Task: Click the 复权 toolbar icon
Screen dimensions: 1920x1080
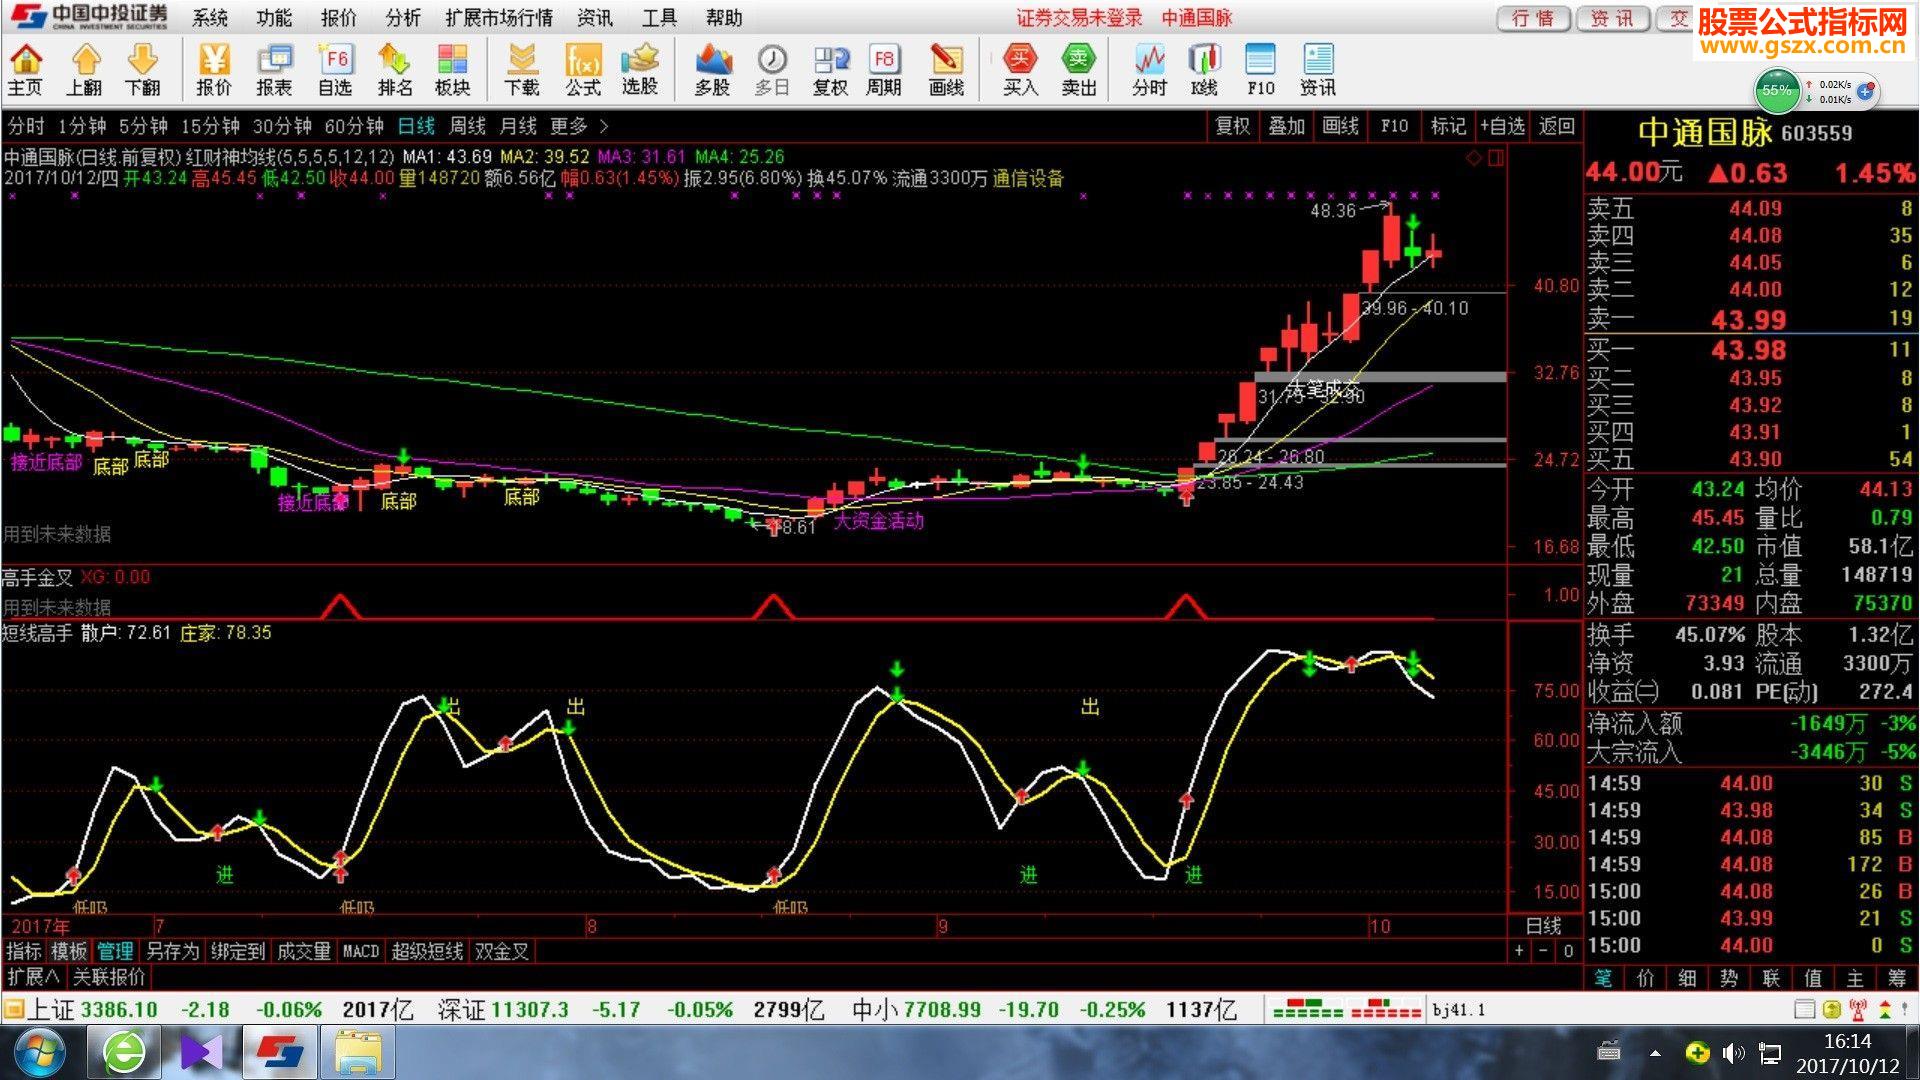Action: (x=830, y=70)
